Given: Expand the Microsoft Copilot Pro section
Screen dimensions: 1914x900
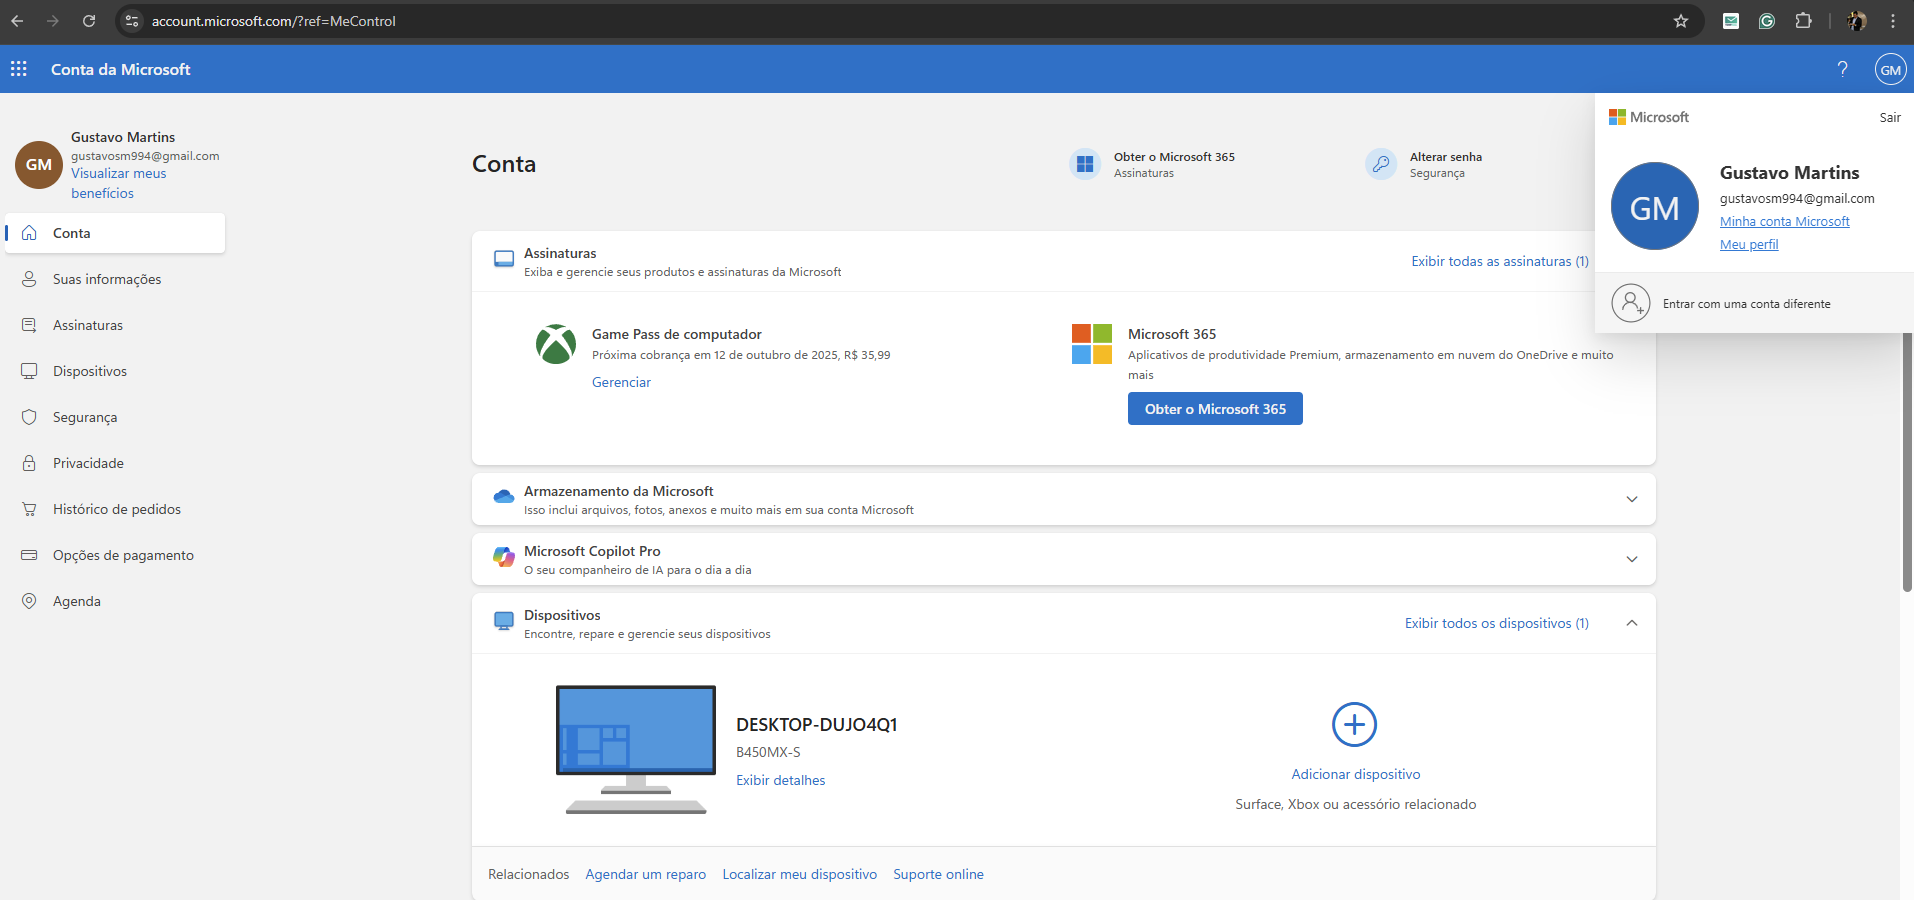Looking at the screenshot, I should click(1632, 559).
